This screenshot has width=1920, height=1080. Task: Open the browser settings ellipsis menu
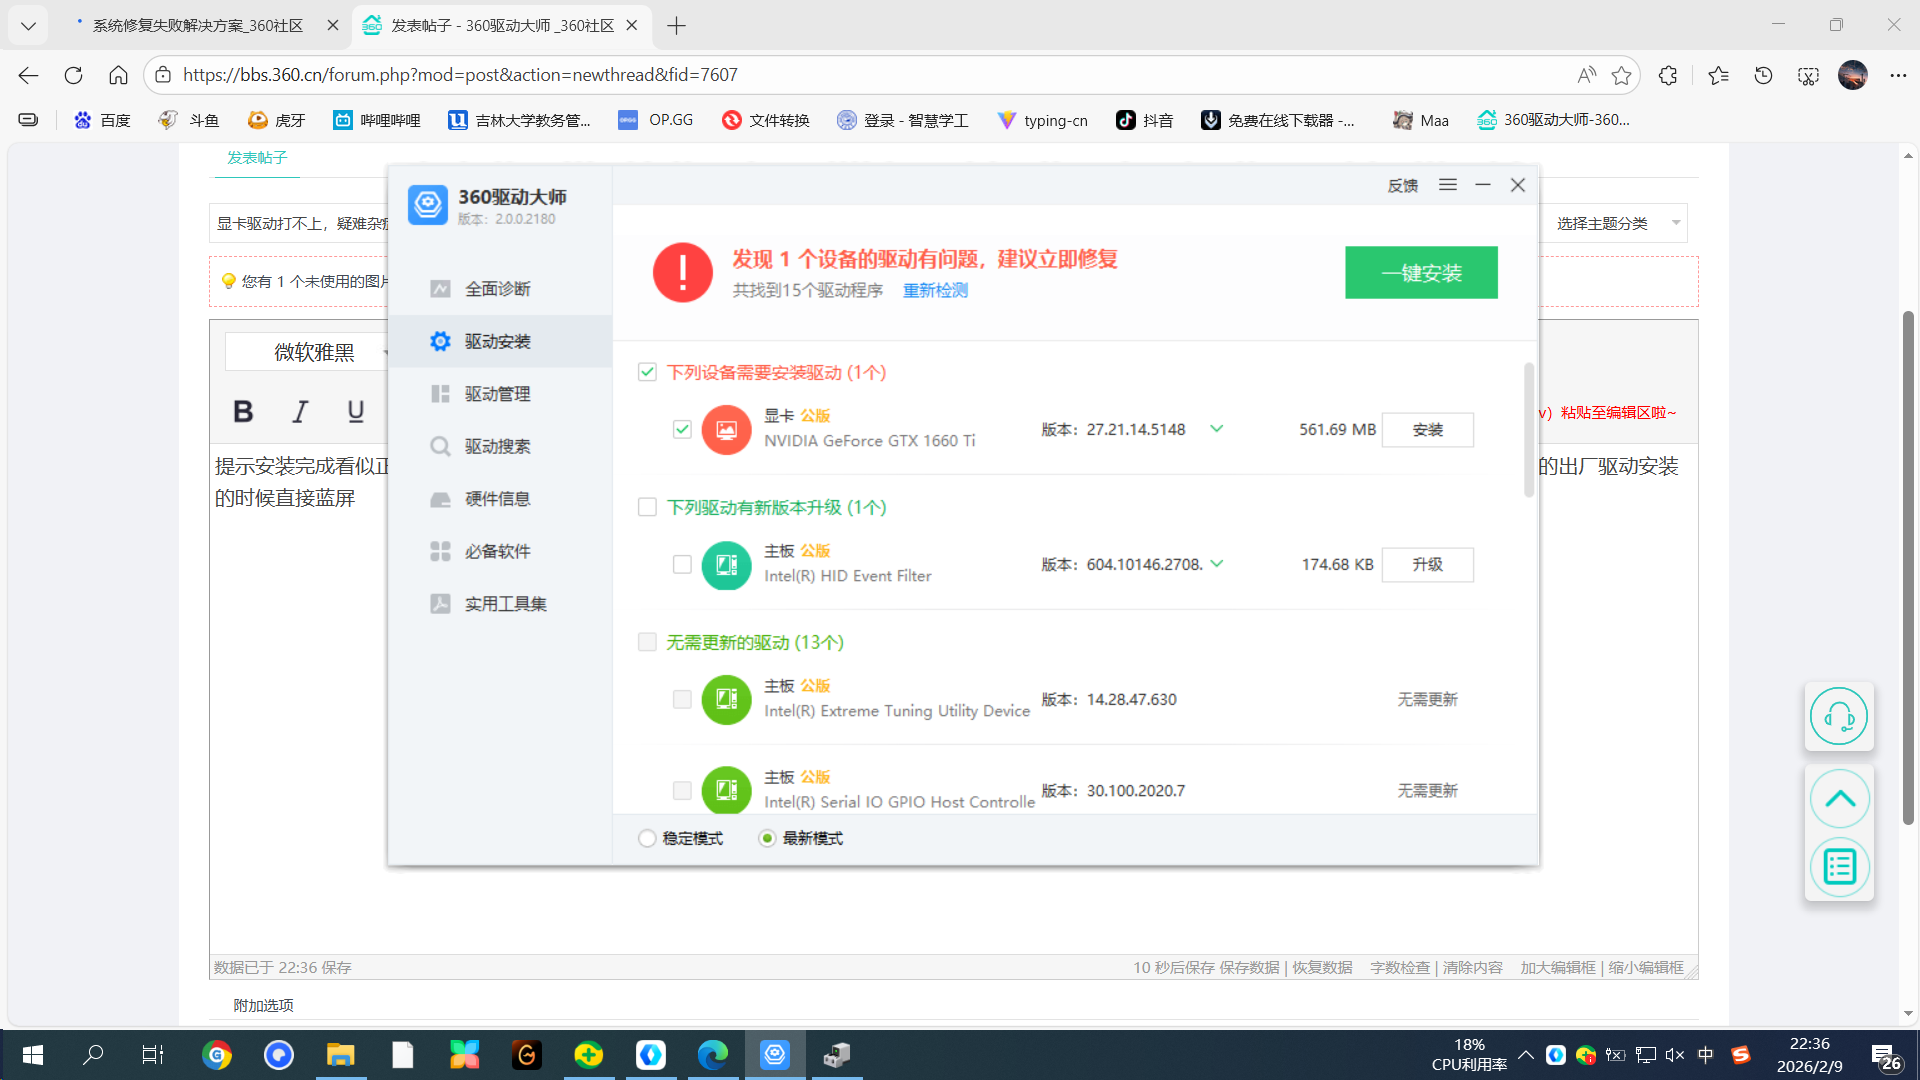(x=1898, y=75)
